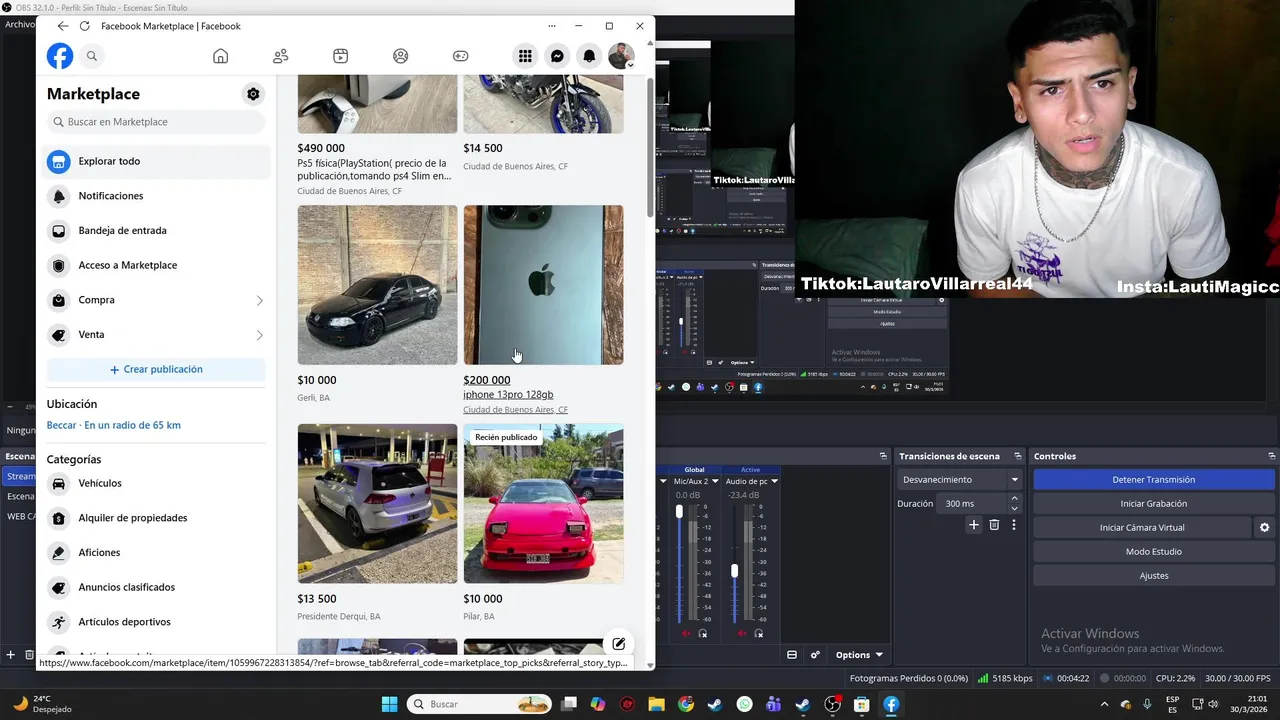Click the Buscar en Marketplace search field

point(156,122)
